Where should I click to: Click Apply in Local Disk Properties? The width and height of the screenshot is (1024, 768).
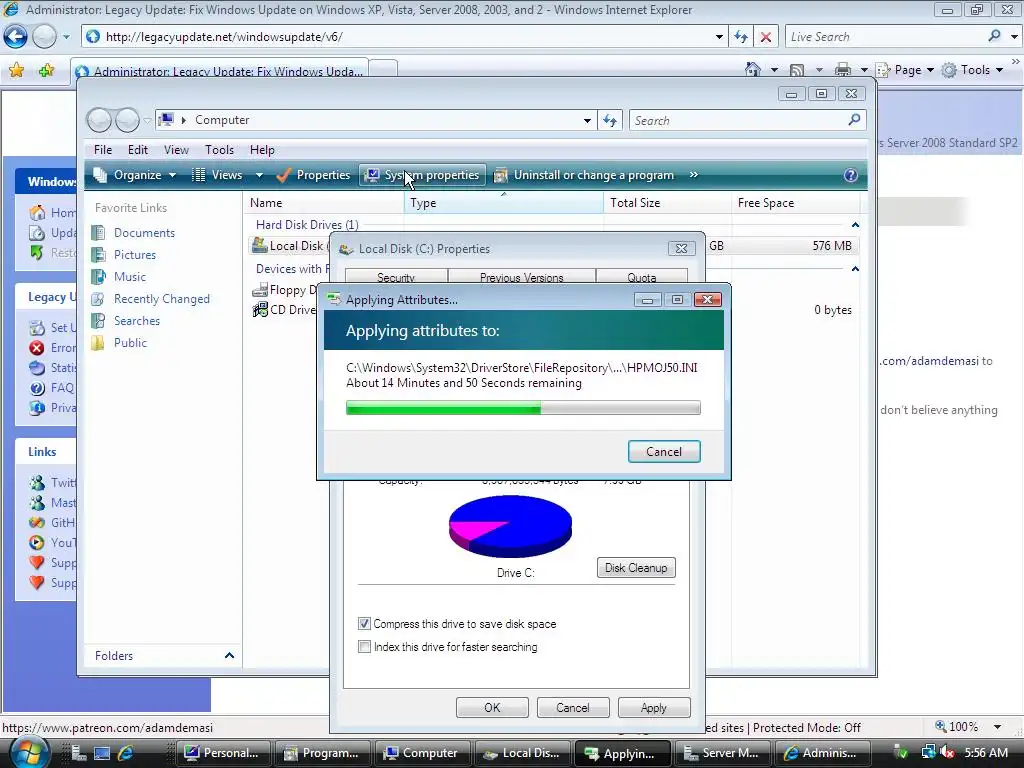(654, 708)
